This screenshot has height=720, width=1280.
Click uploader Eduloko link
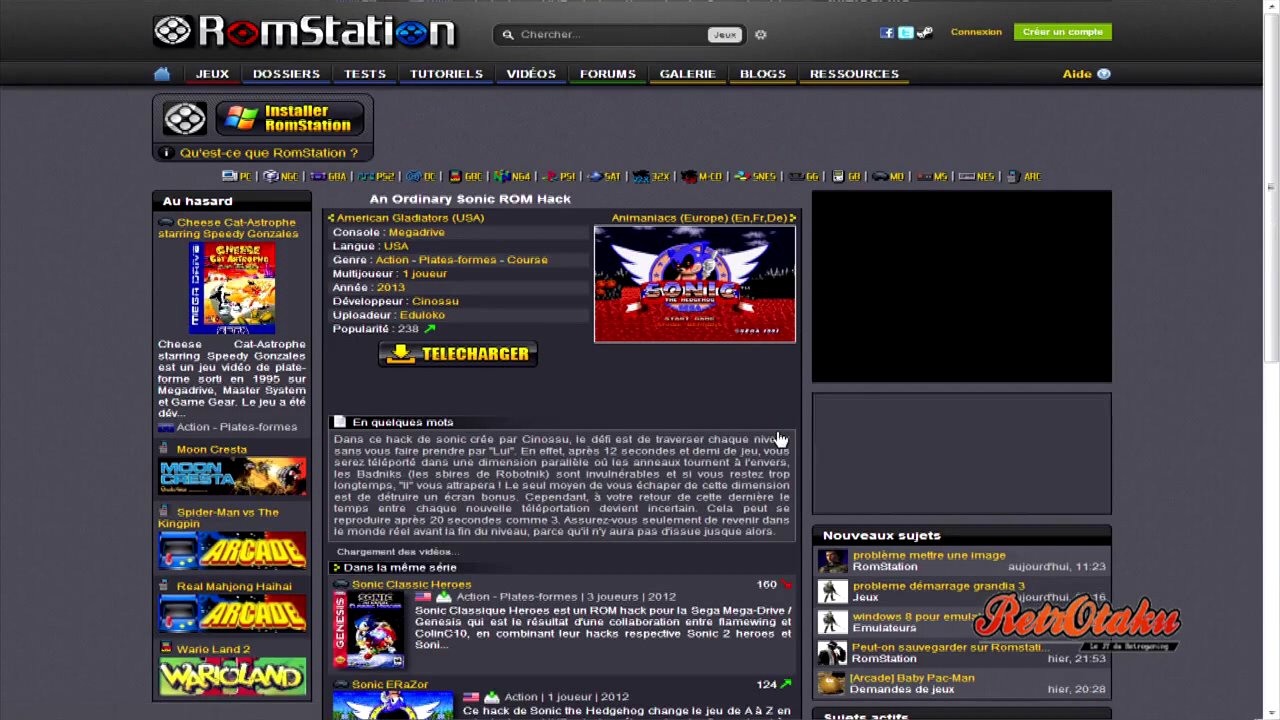click(422, 315)
